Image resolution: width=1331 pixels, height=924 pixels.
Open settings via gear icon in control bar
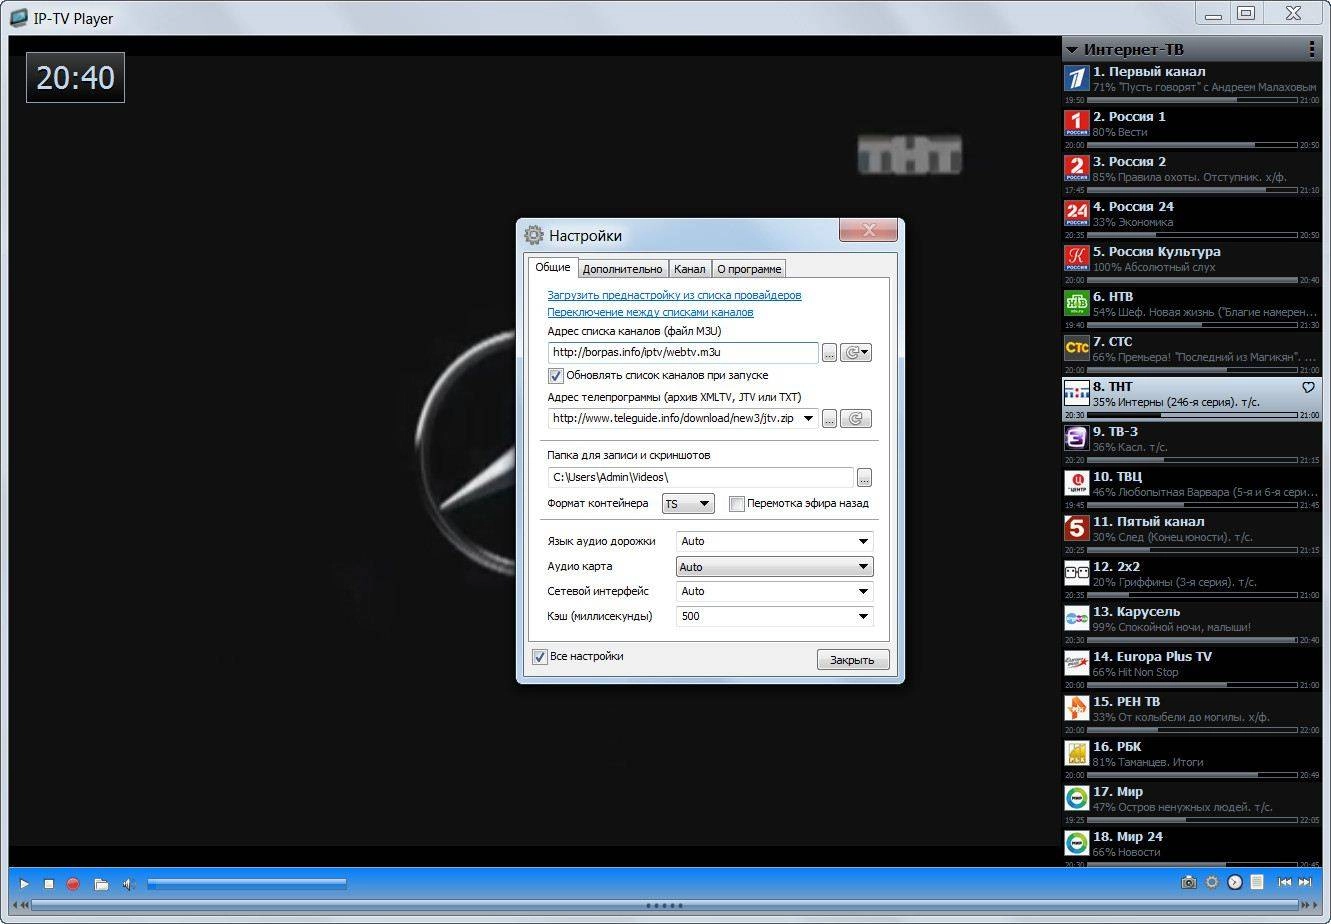1212,882
